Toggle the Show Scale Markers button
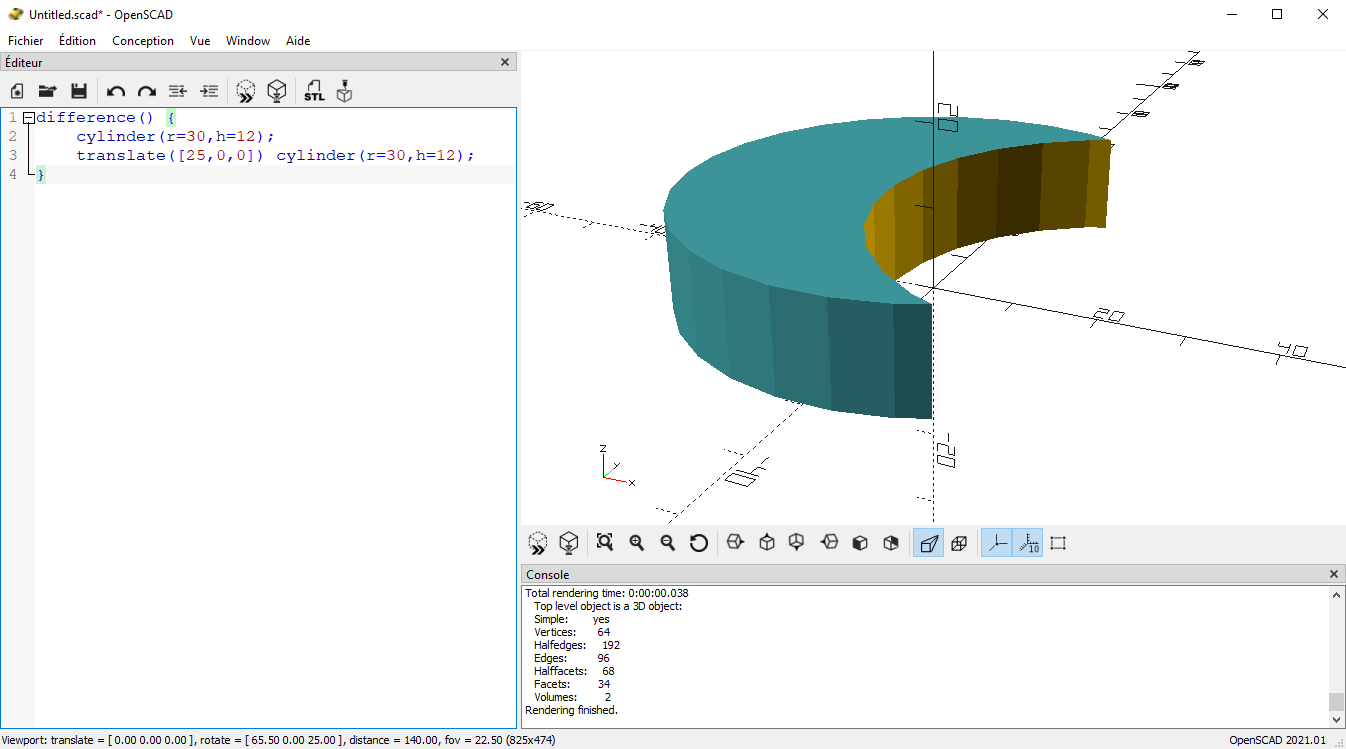The height and width of the screenshot is (749, 1346). point(1027,543)
